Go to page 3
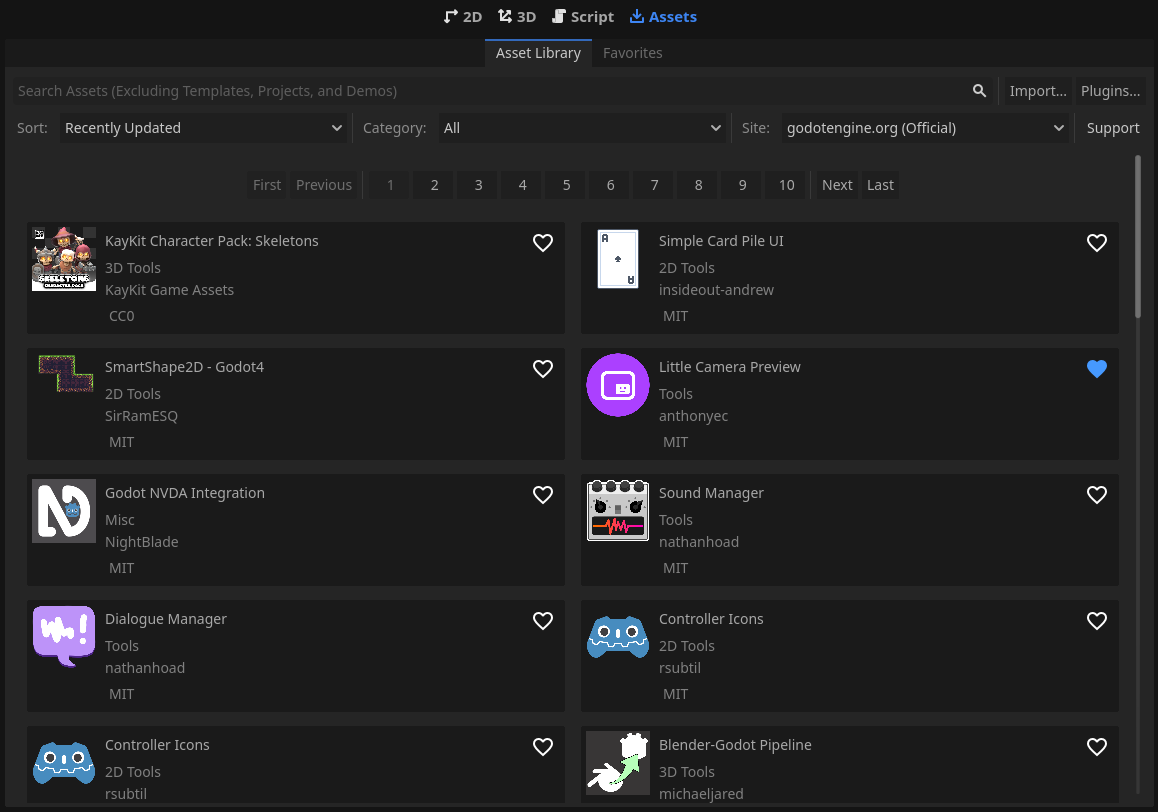 coord(479,185)
